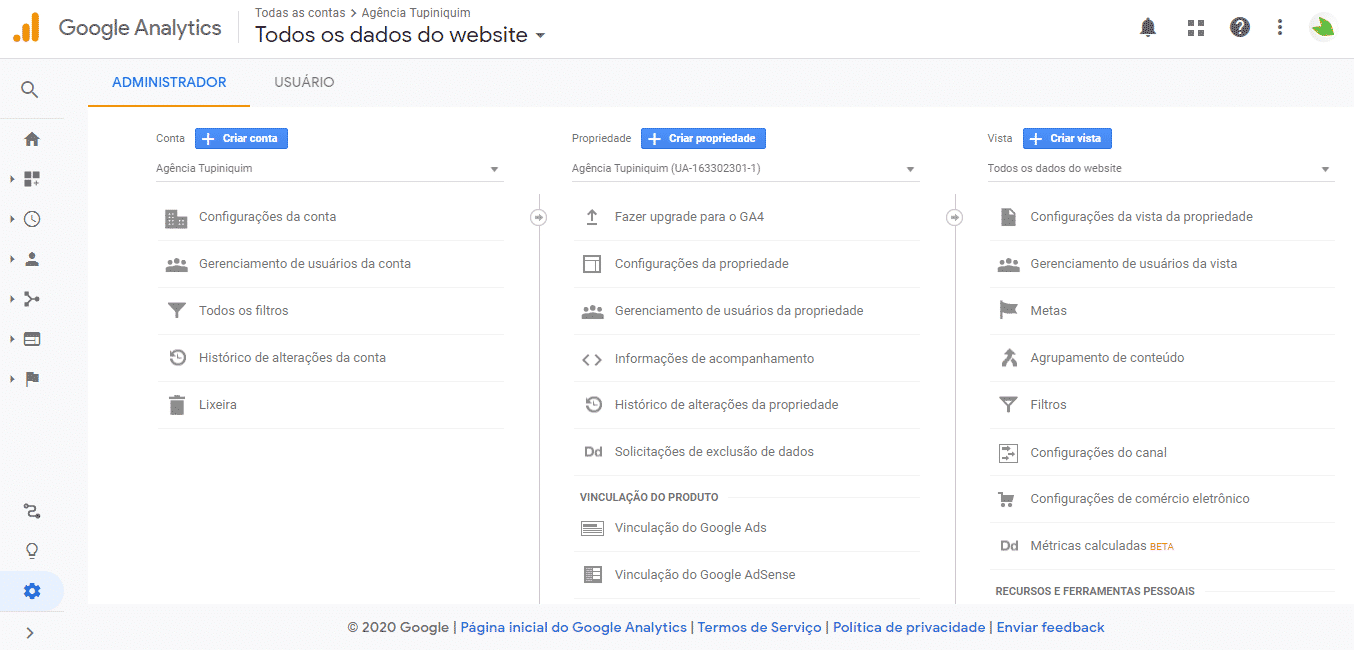Click round arrow between Conta and Propriedade columns
This screenshot has height=650, width=1354.
click(538, 217)
